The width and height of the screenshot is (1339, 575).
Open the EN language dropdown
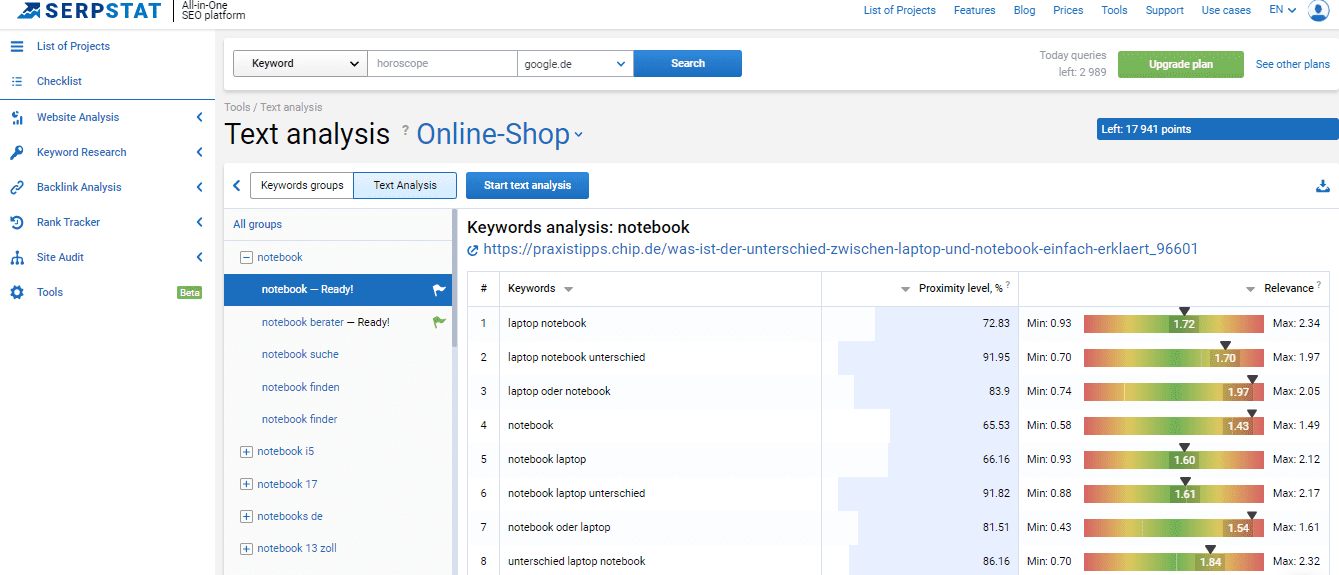[x=1283, y=10]
